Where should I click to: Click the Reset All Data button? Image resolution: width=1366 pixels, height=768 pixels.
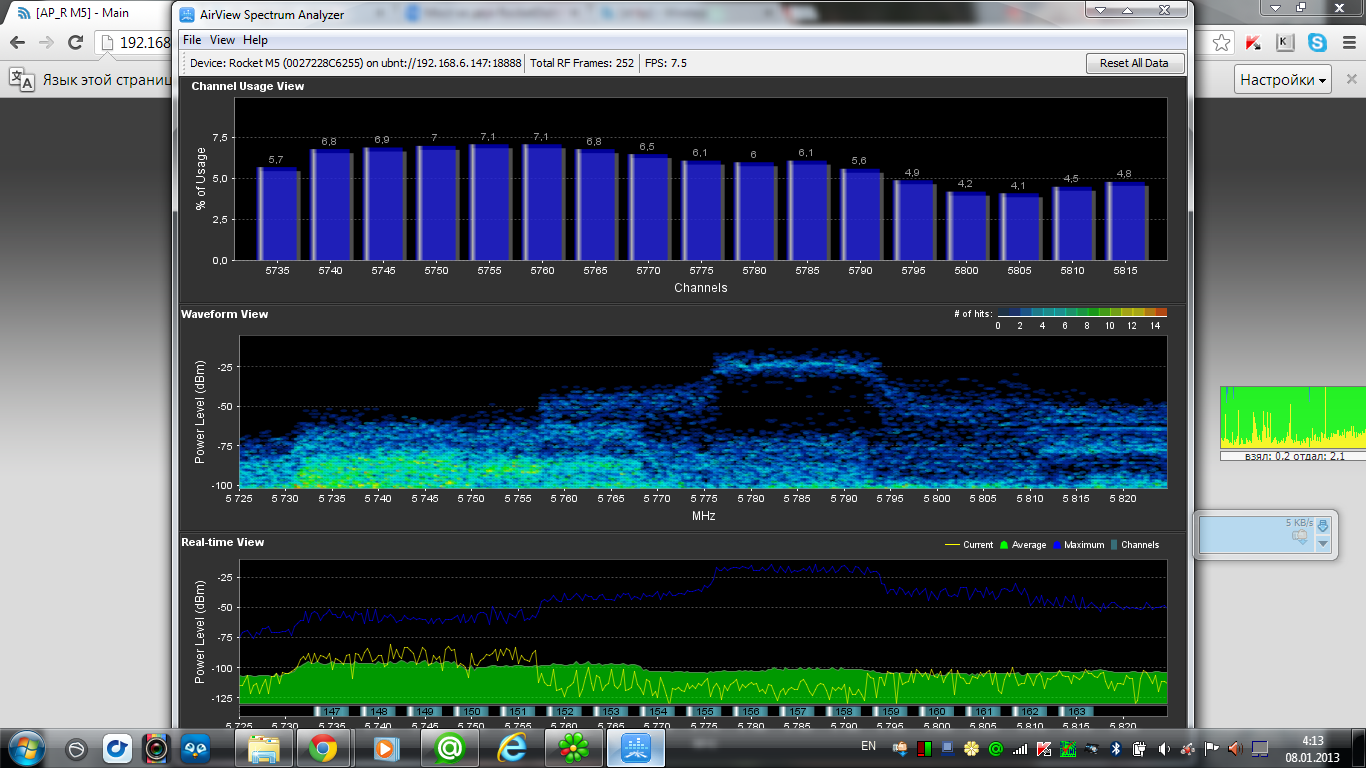[1134, 63]
